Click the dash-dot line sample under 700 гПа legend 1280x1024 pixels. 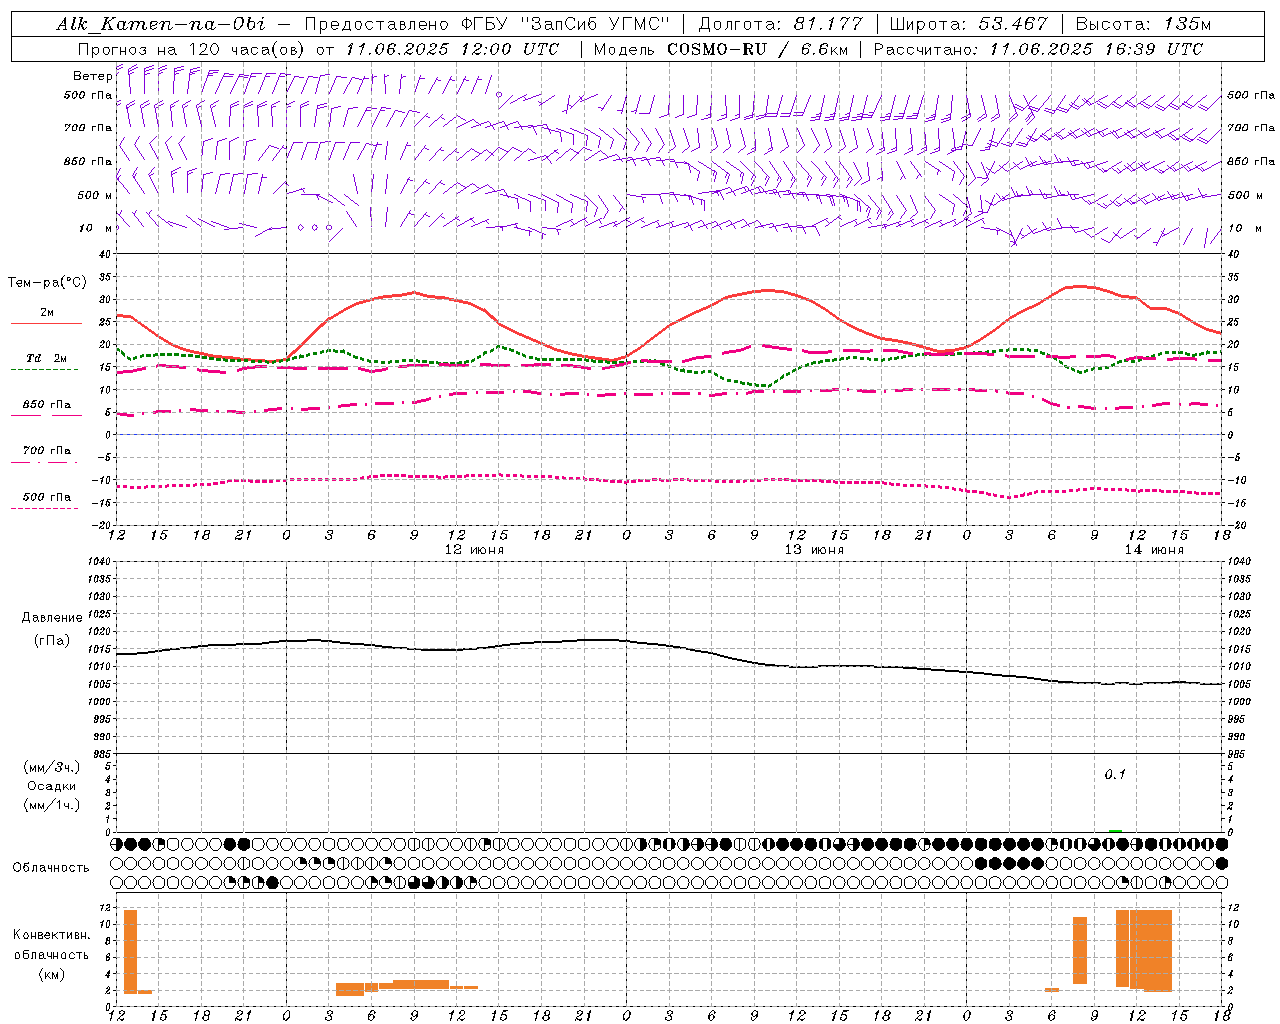coord(44,462)
